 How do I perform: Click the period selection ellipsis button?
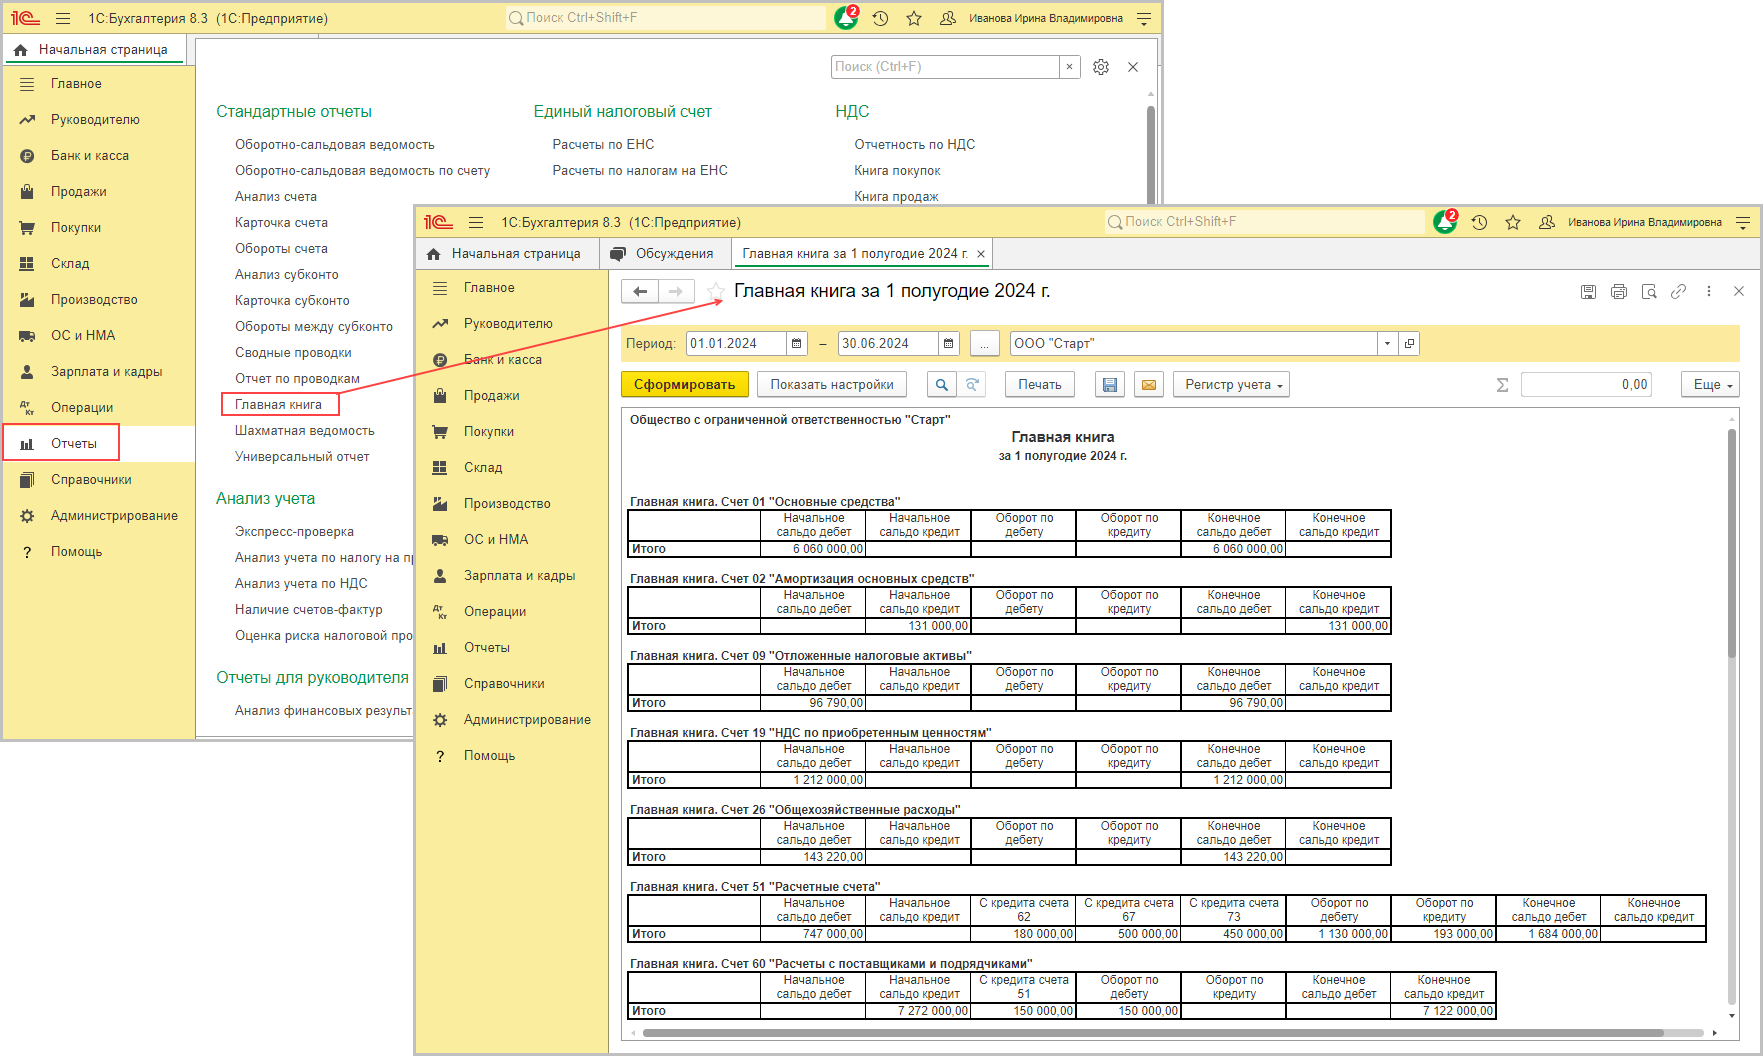click(x=984, y=344)
